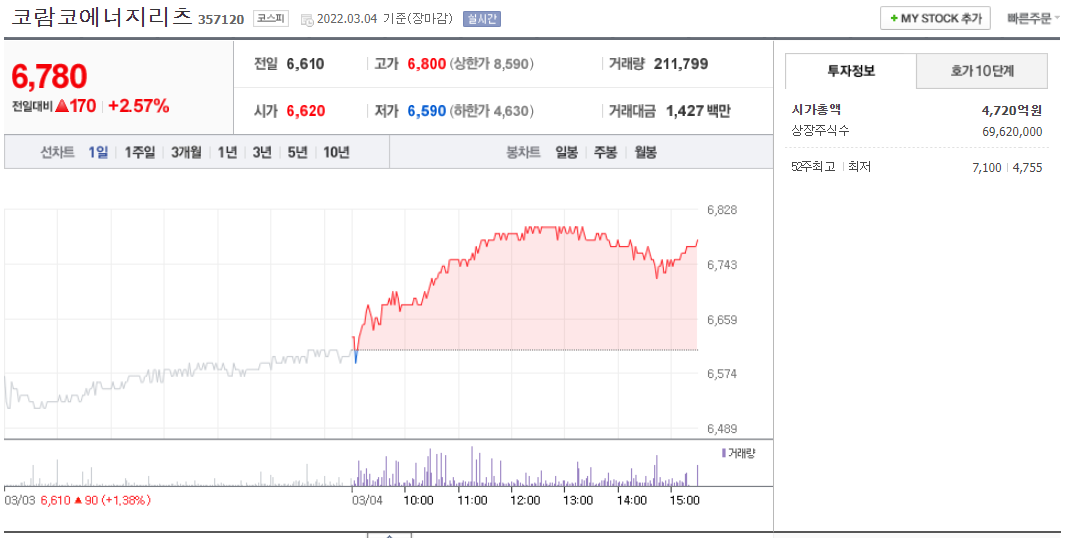
Task: Switch to the 투자정보 tab
Action: pyautogui.click(x=851, y=71)
